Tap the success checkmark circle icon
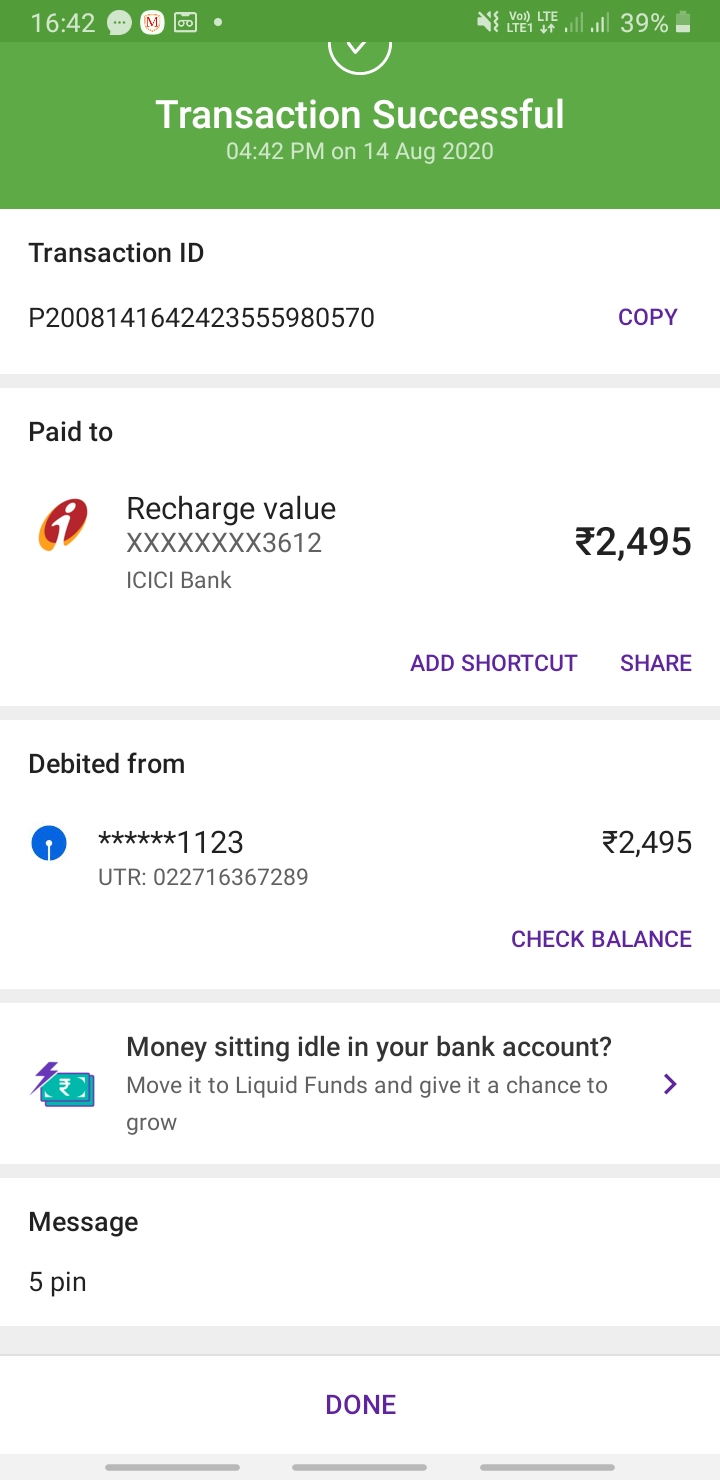 click(x=360, y=52)
